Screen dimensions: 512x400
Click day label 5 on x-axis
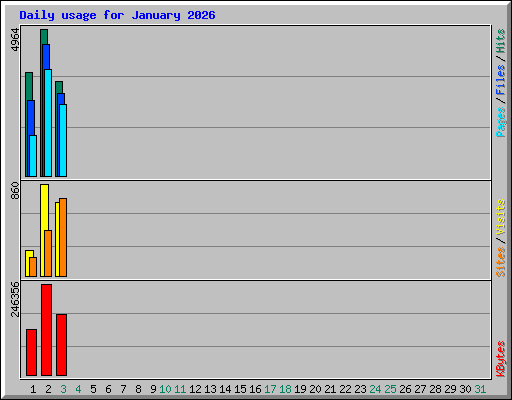pos(93,389)
